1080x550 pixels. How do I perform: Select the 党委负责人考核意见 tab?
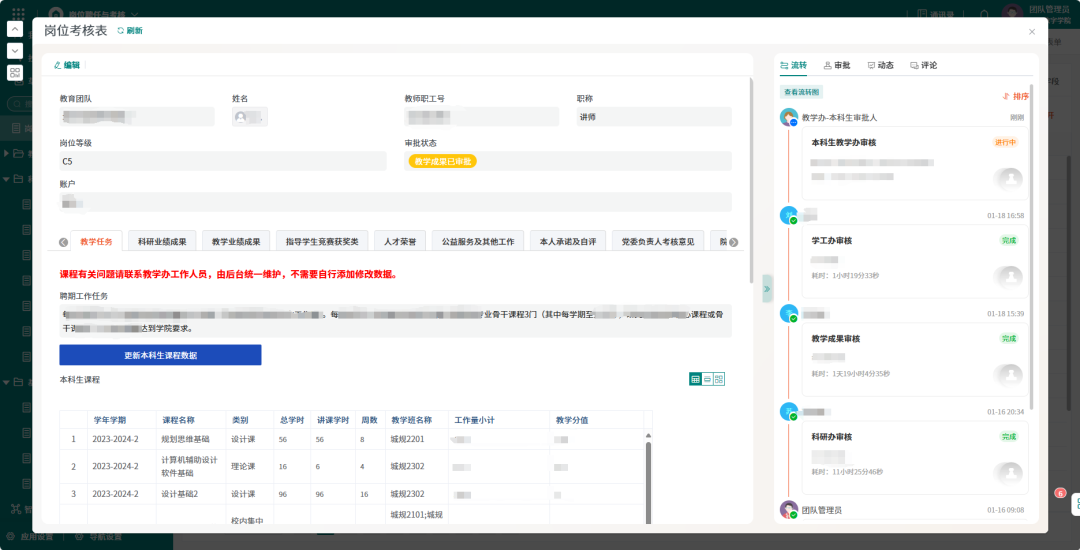click(x=658, y=242)
